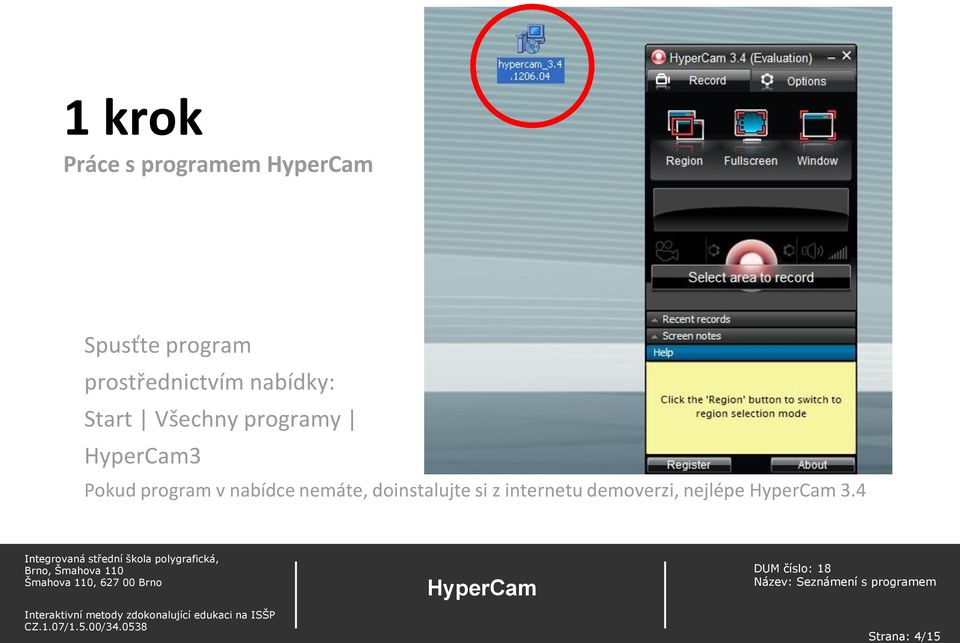Switch to the Options tab
Image resolution: width=960 pixels, height=643 pixels.
[x=803, y=81]
